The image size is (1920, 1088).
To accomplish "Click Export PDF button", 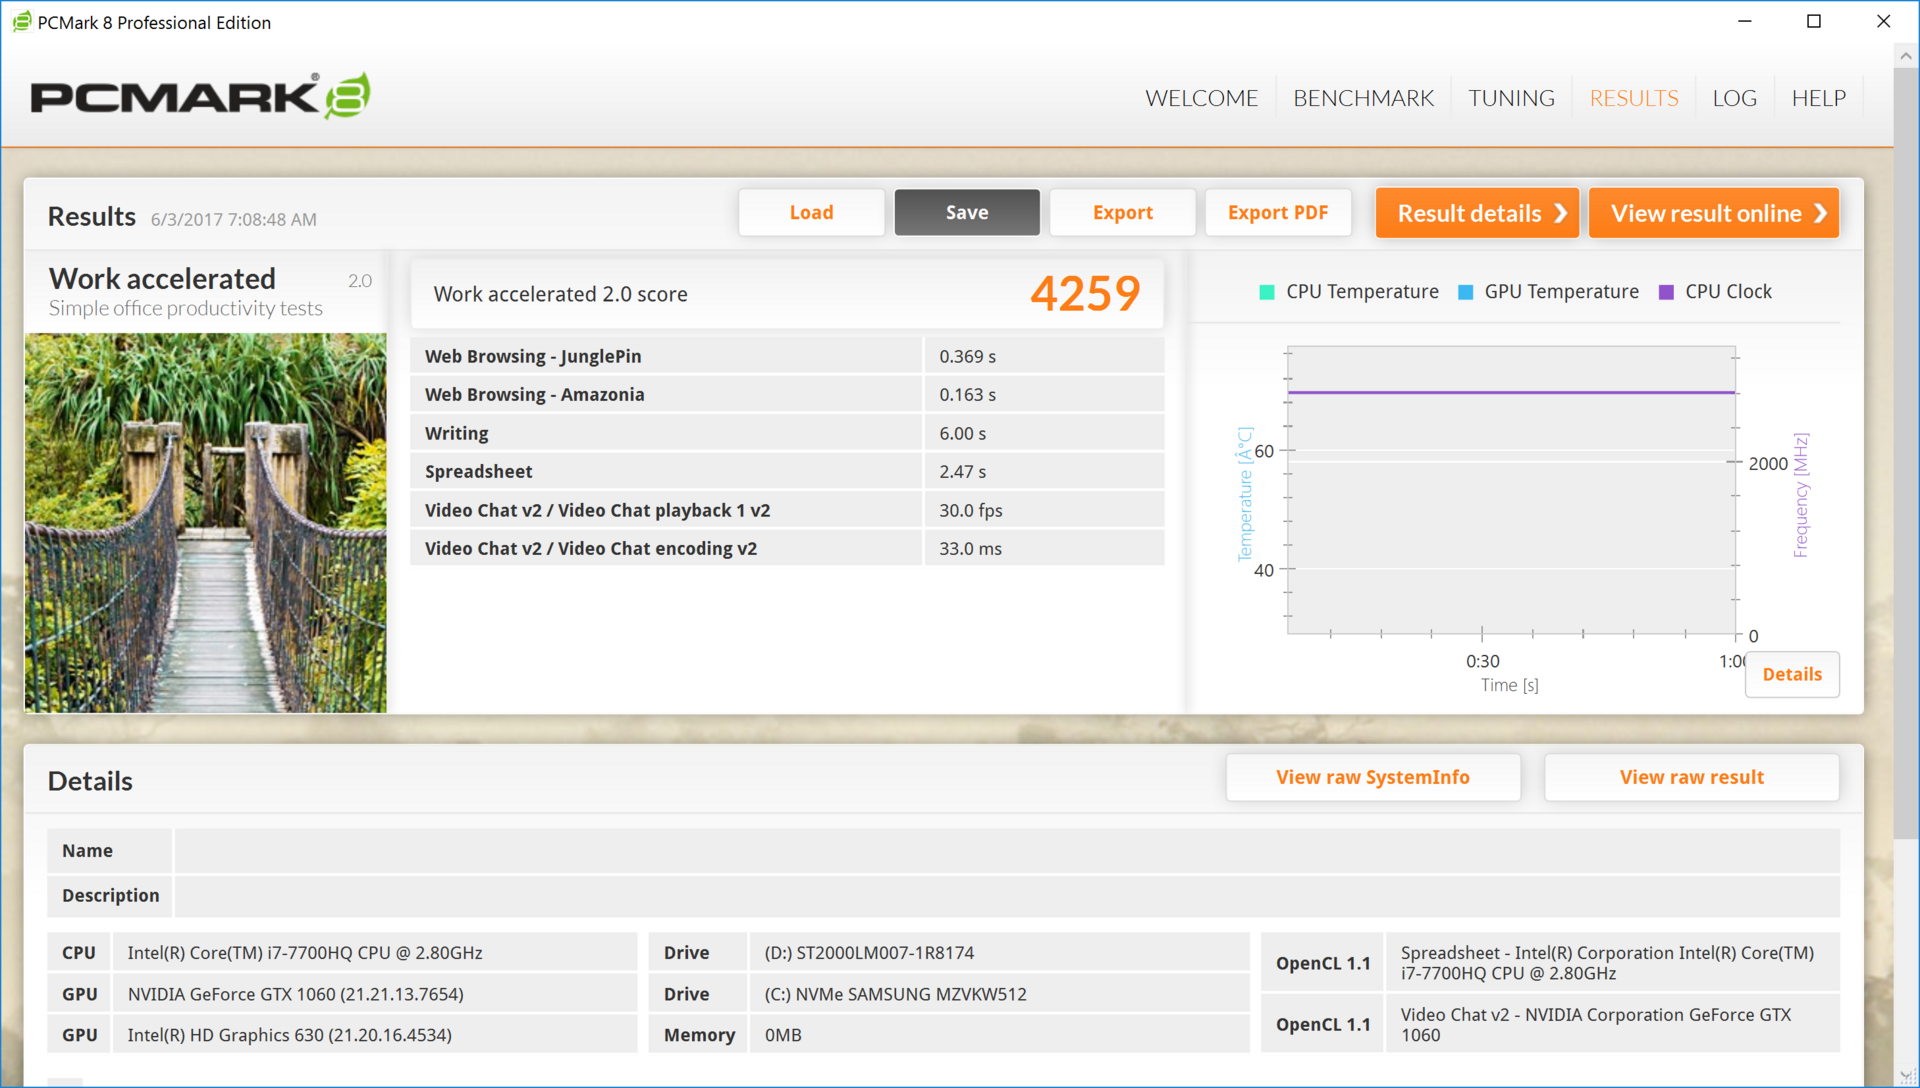I will pyautogui.click(x=1278, y=212).
